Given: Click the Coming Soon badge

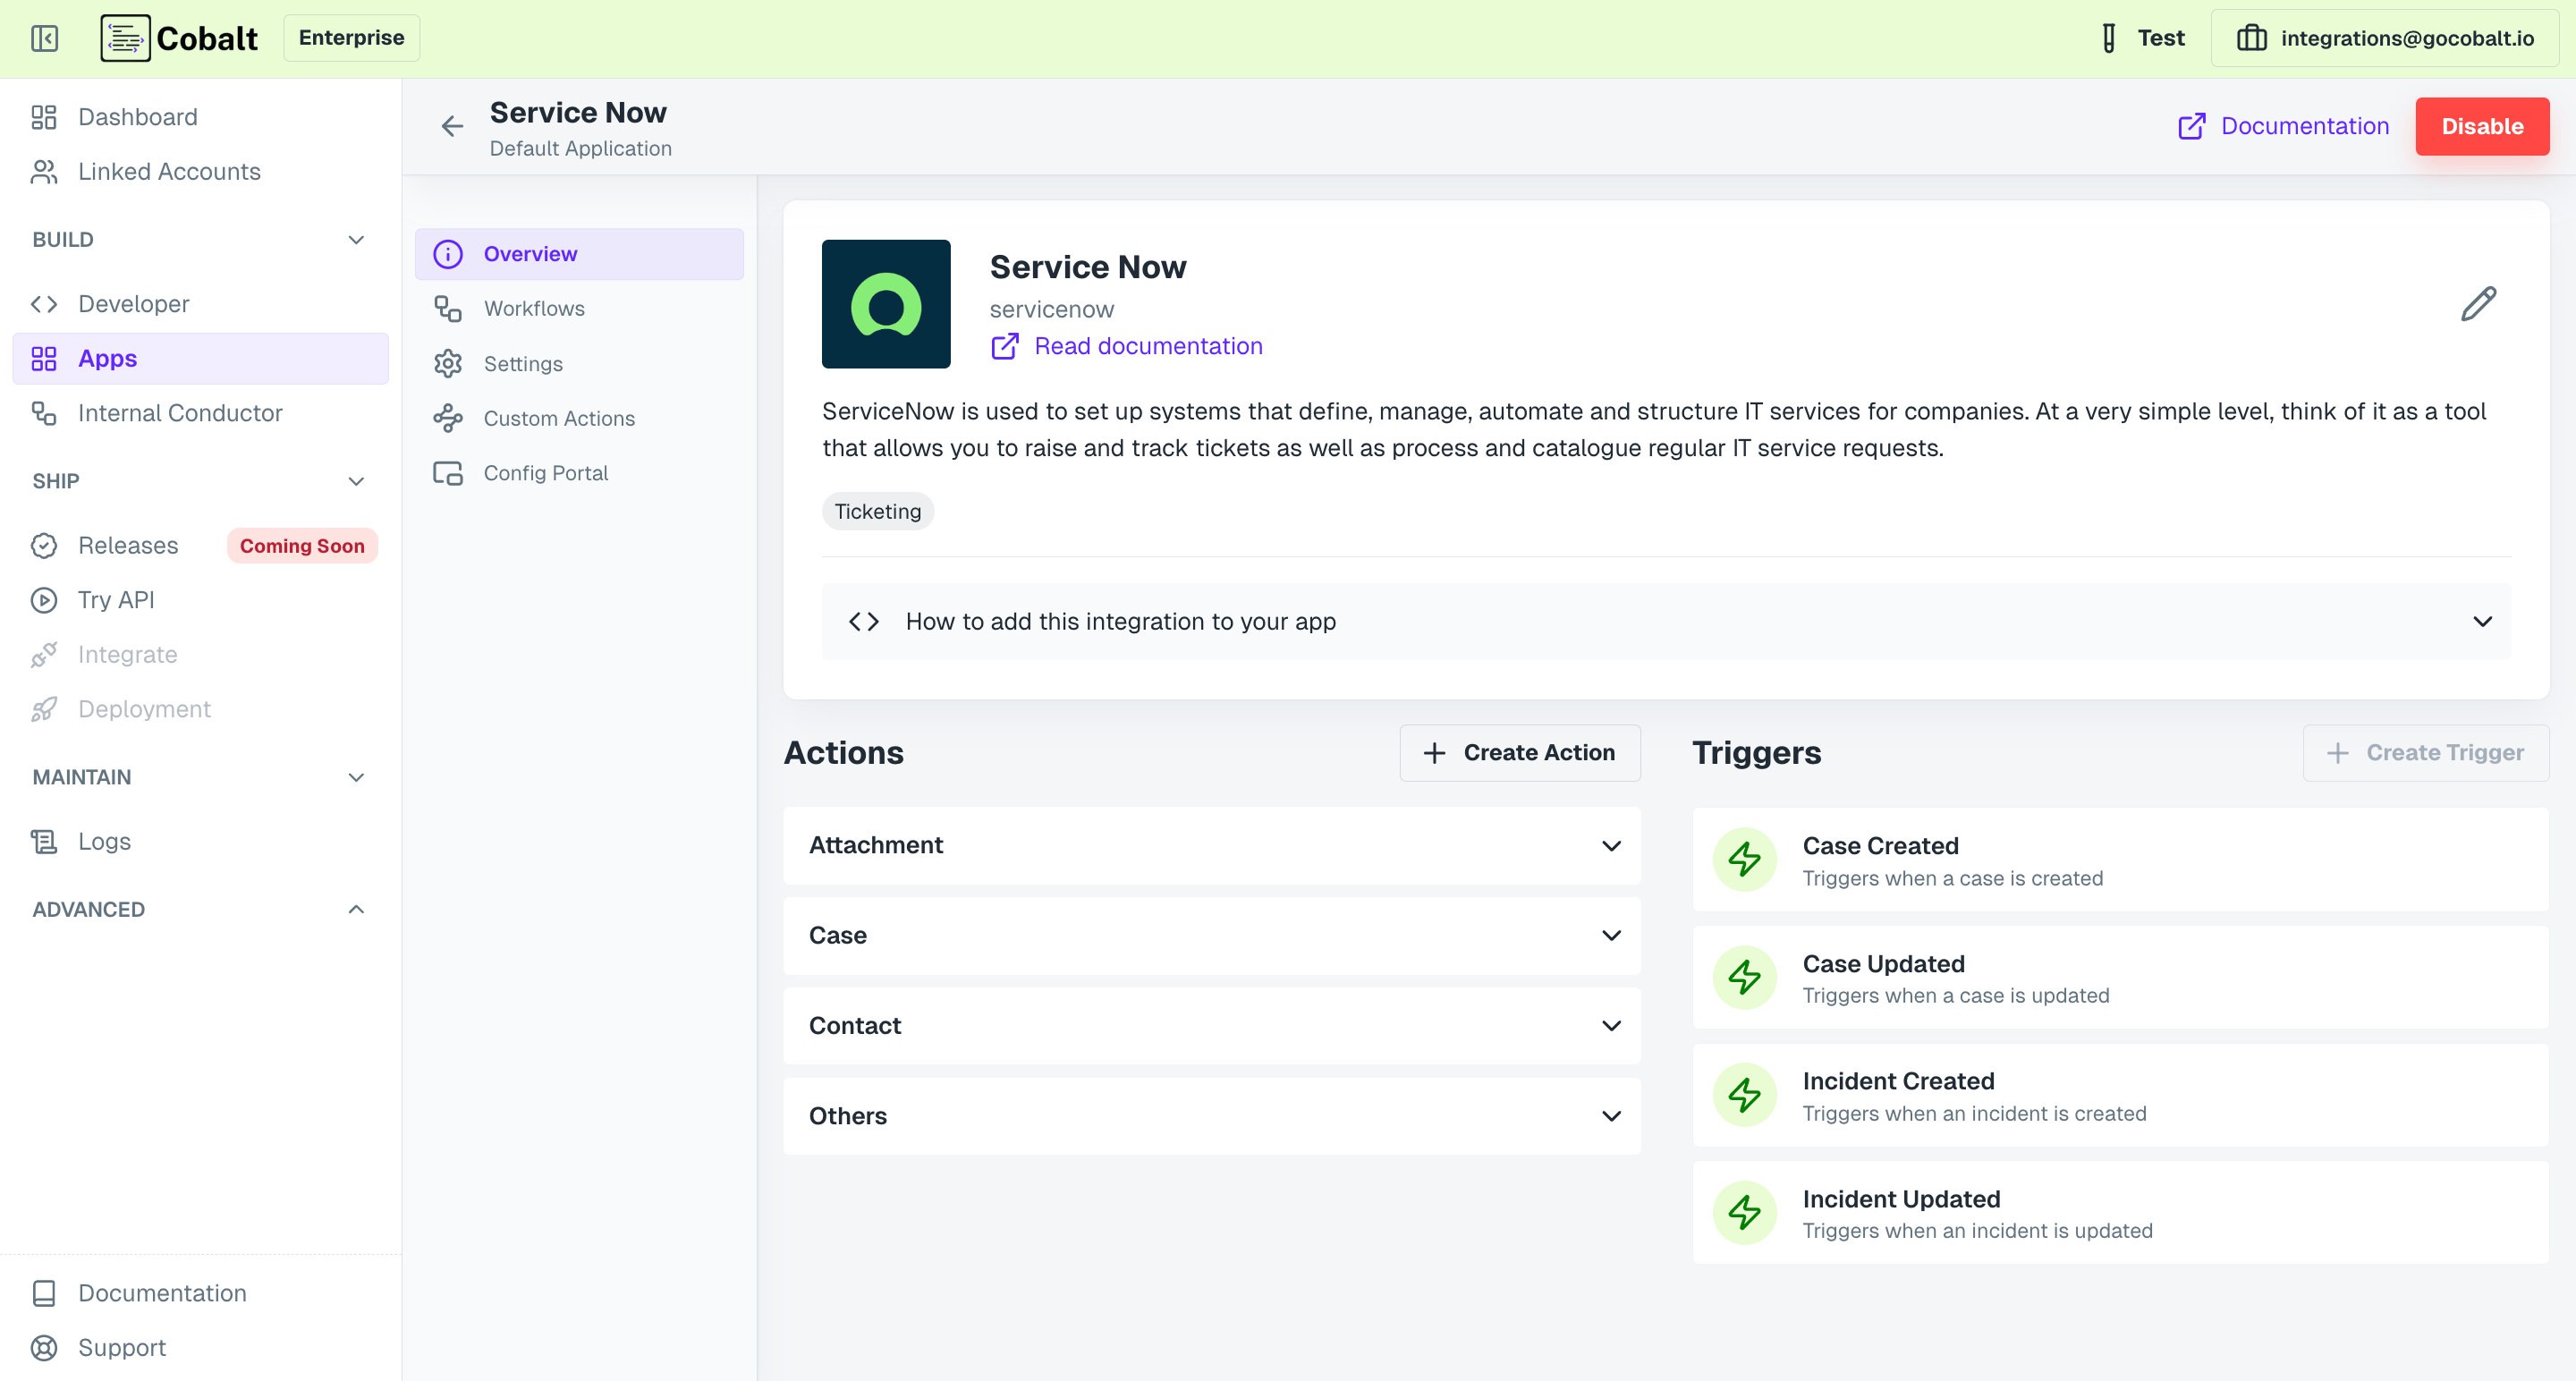Looking at the screenshot, I should (x=302, y=546).
